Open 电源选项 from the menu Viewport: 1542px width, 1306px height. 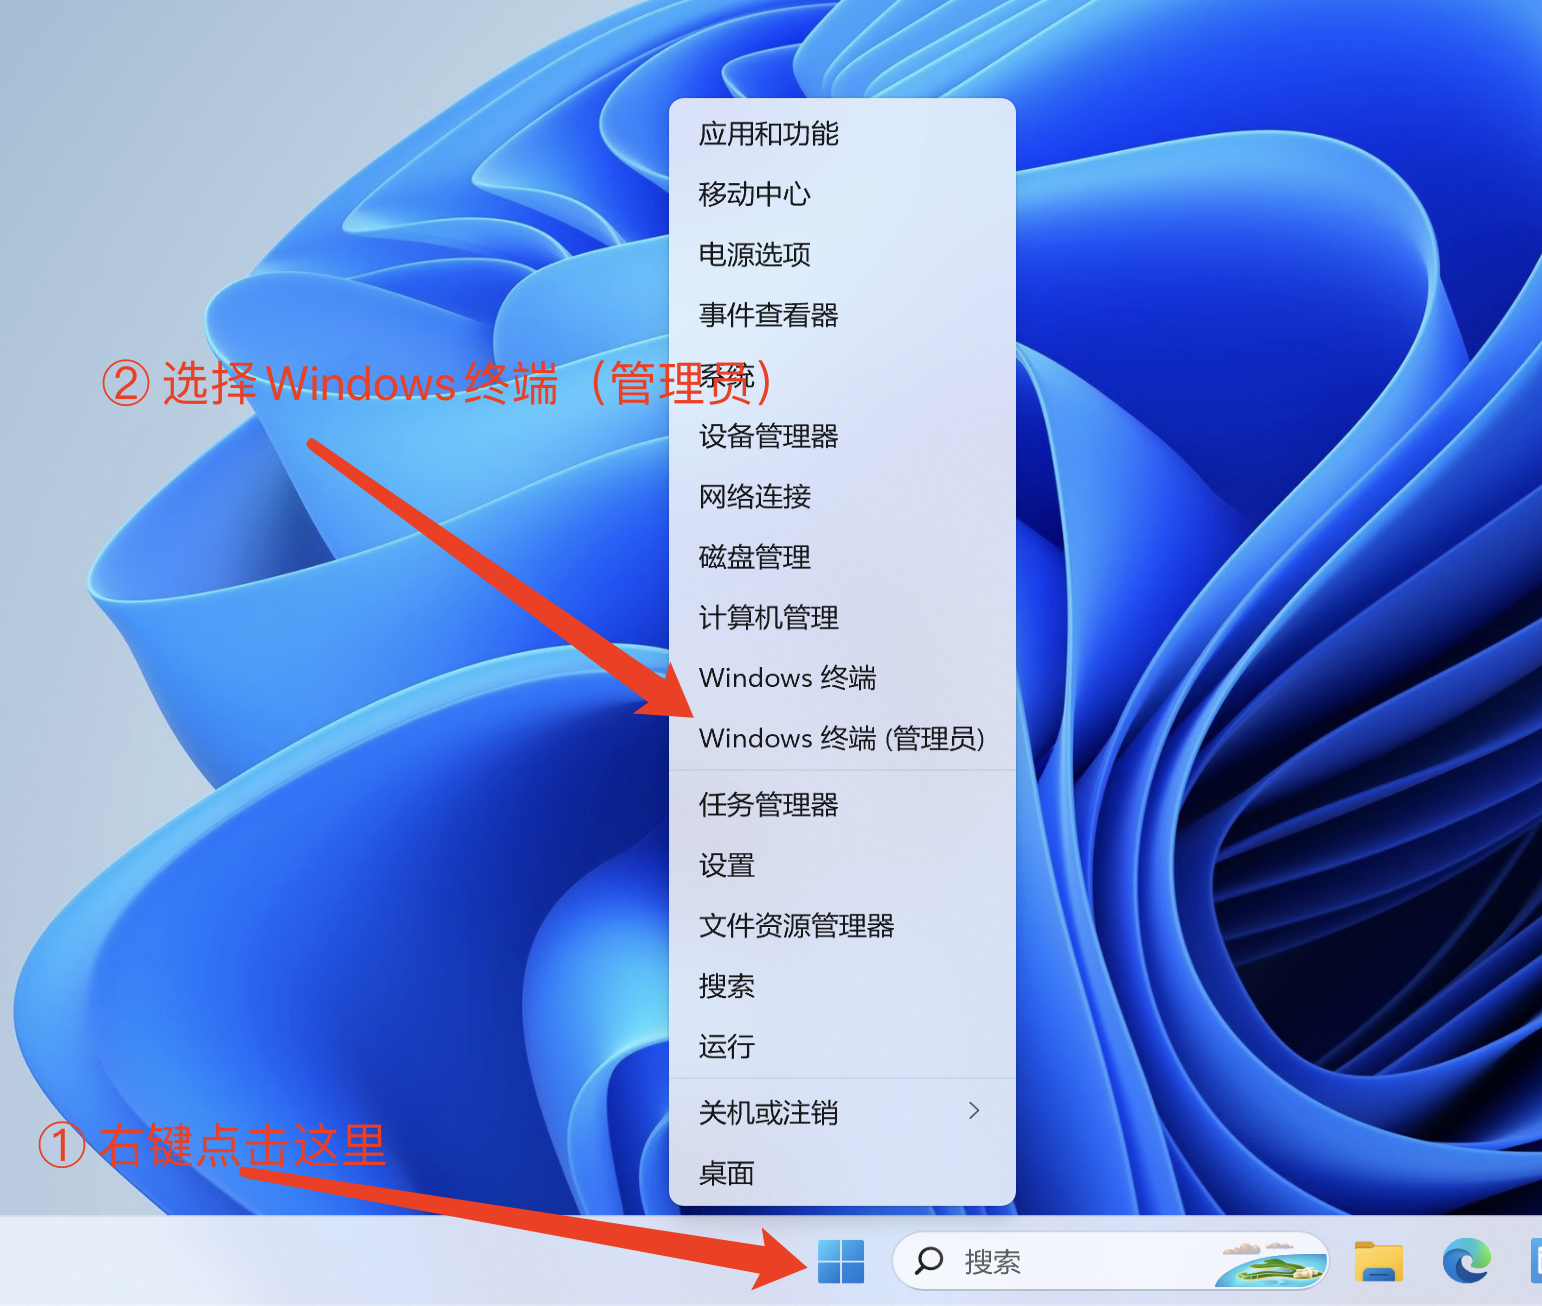(x=842, y=255)
